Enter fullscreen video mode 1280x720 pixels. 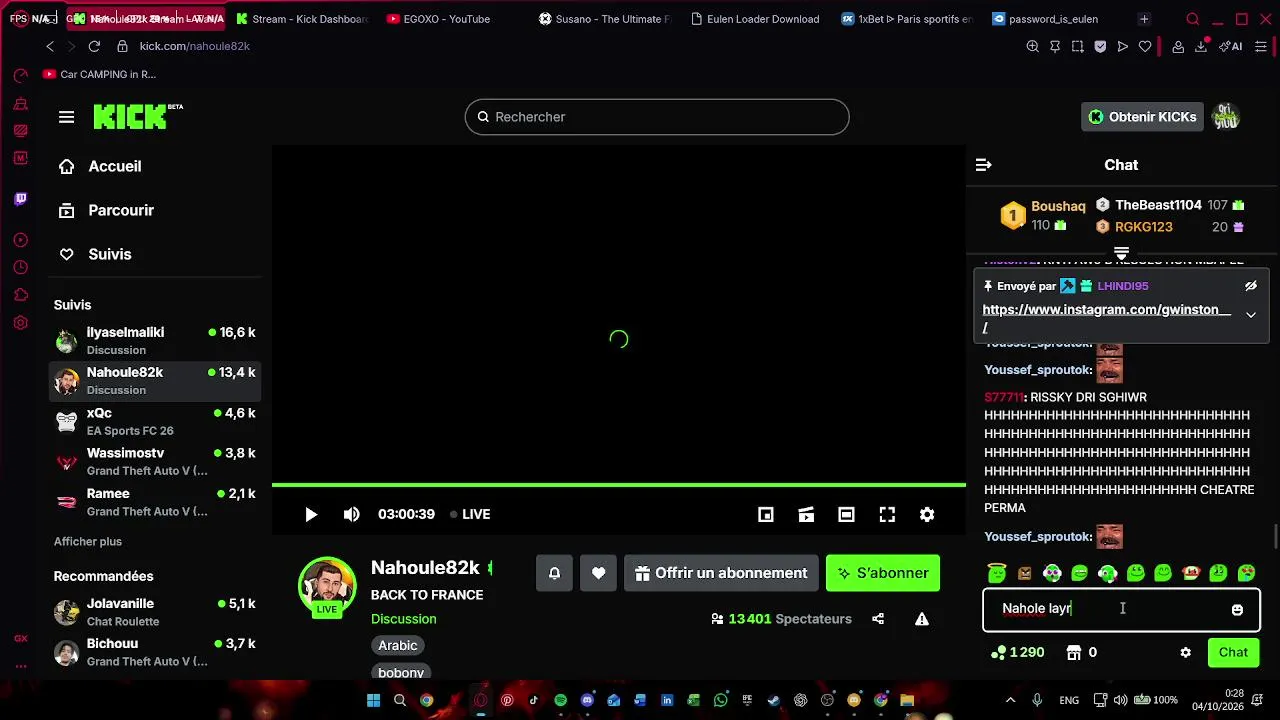tap(887, 514)
